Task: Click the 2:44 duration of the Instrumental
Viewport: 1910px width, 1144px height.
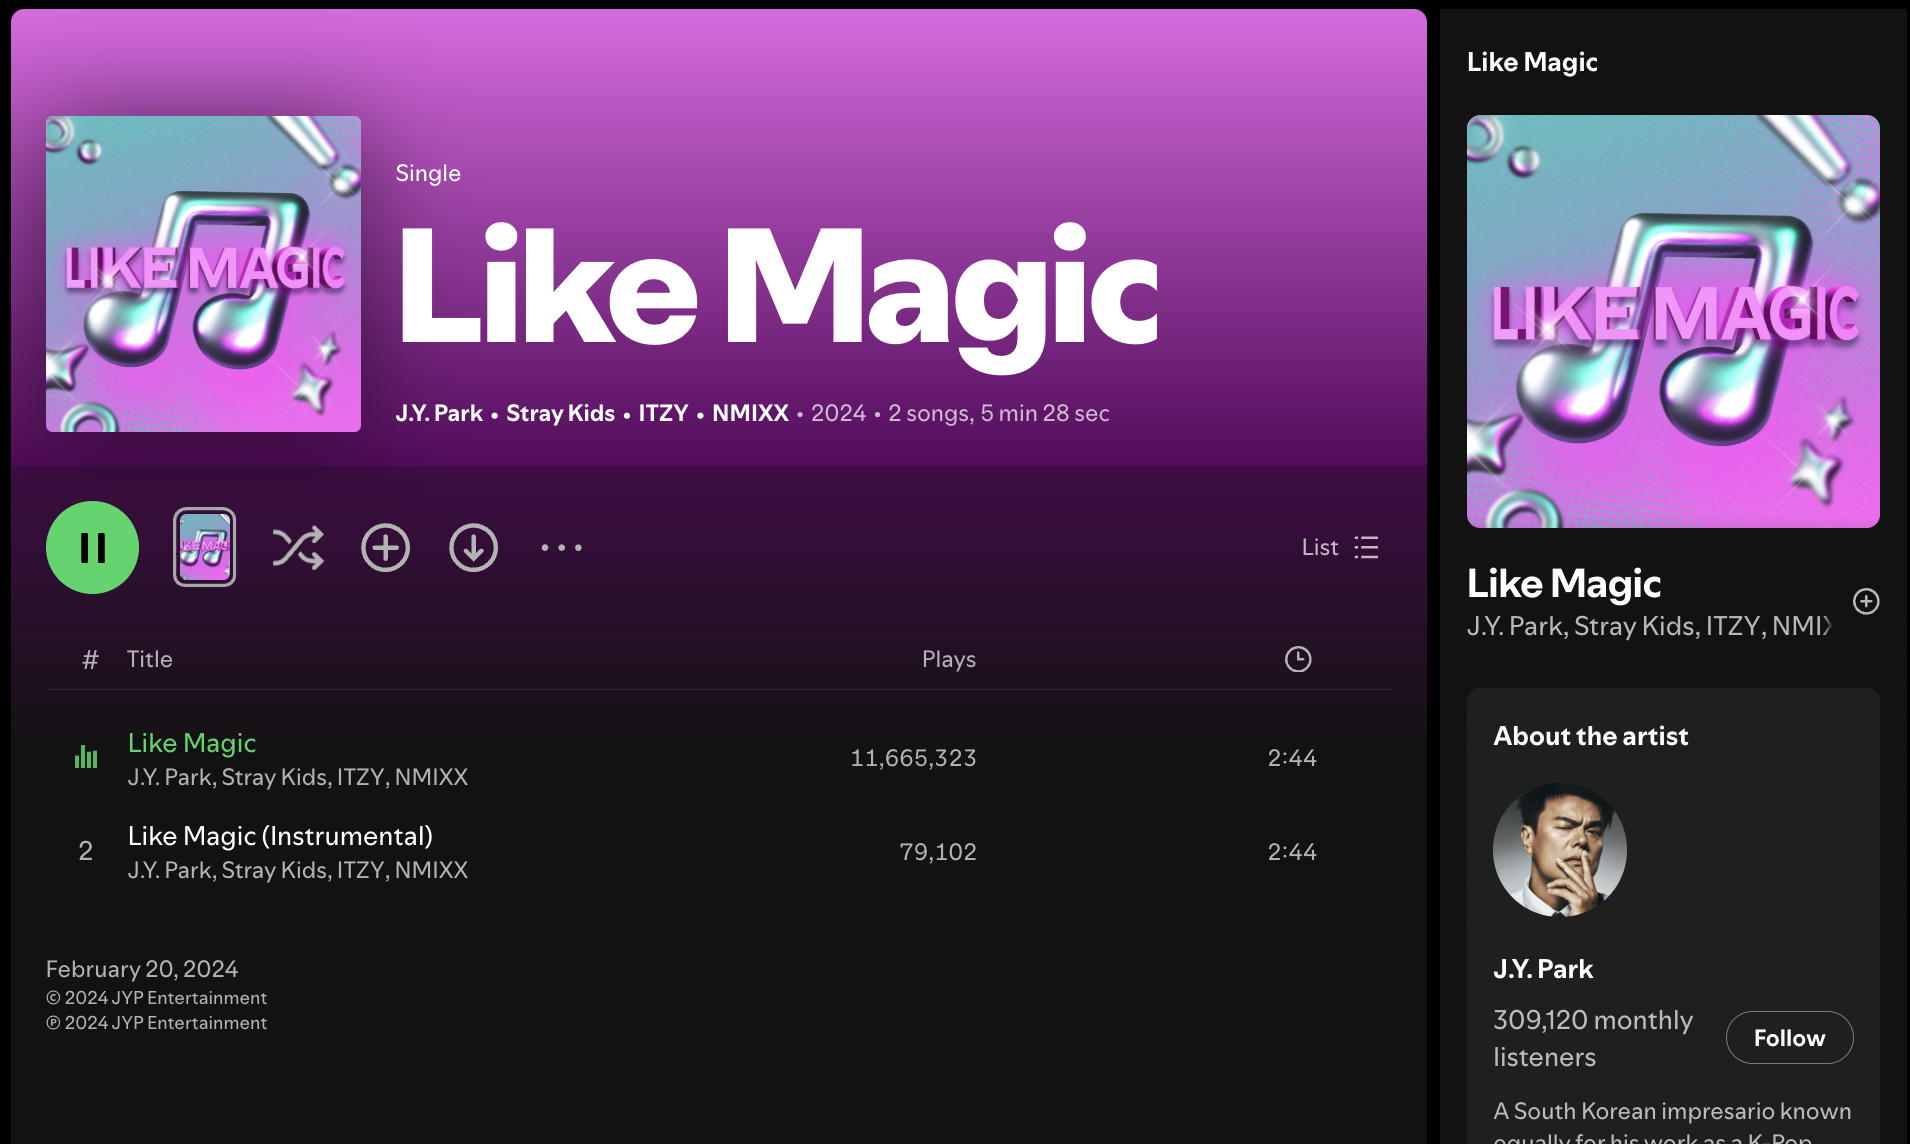Action: coord(1292,852)
